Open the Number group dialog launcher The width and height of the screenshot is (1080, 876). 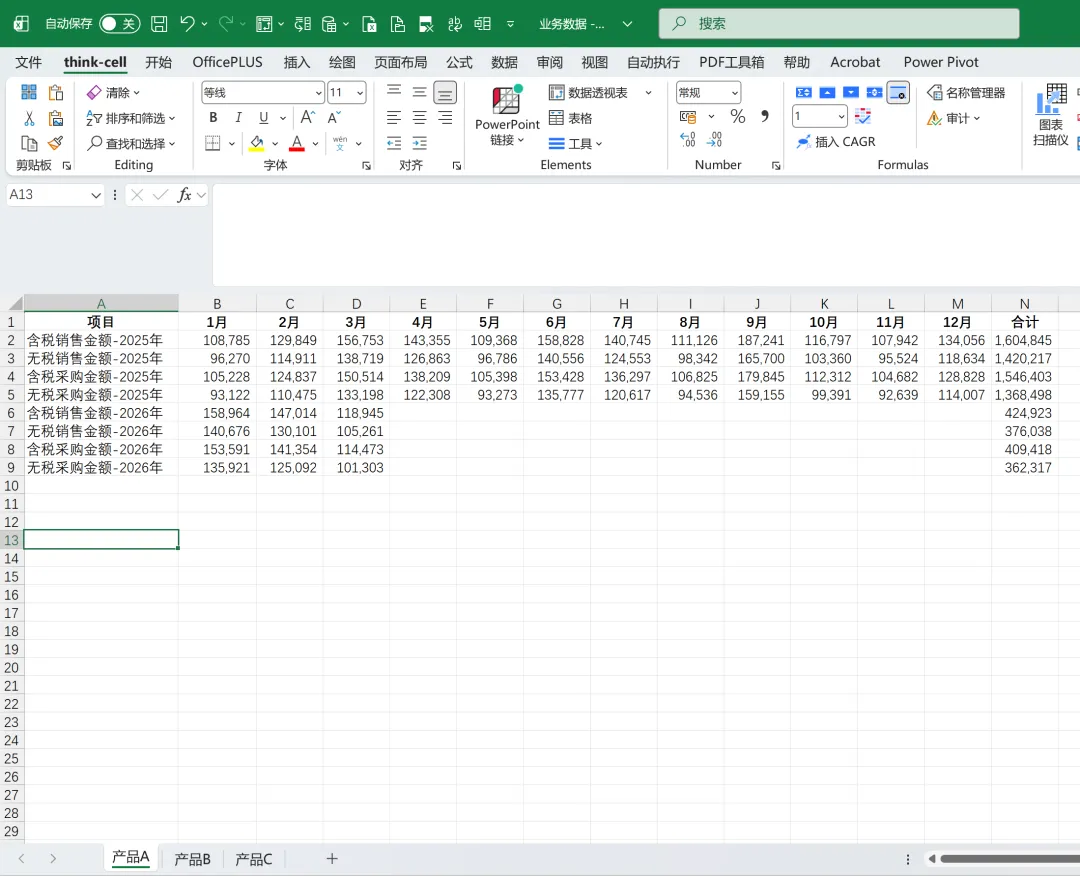click(776, 166)
